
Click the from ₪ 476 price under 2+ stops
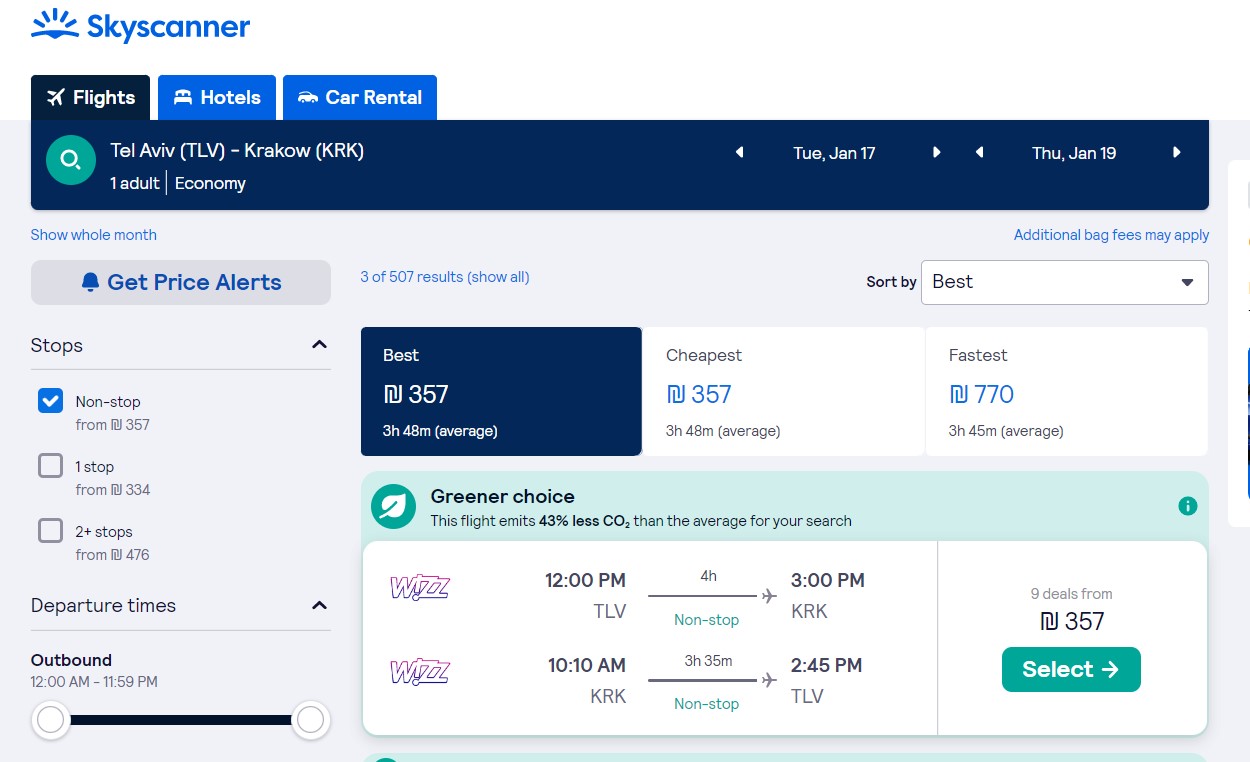coord(113,555)
